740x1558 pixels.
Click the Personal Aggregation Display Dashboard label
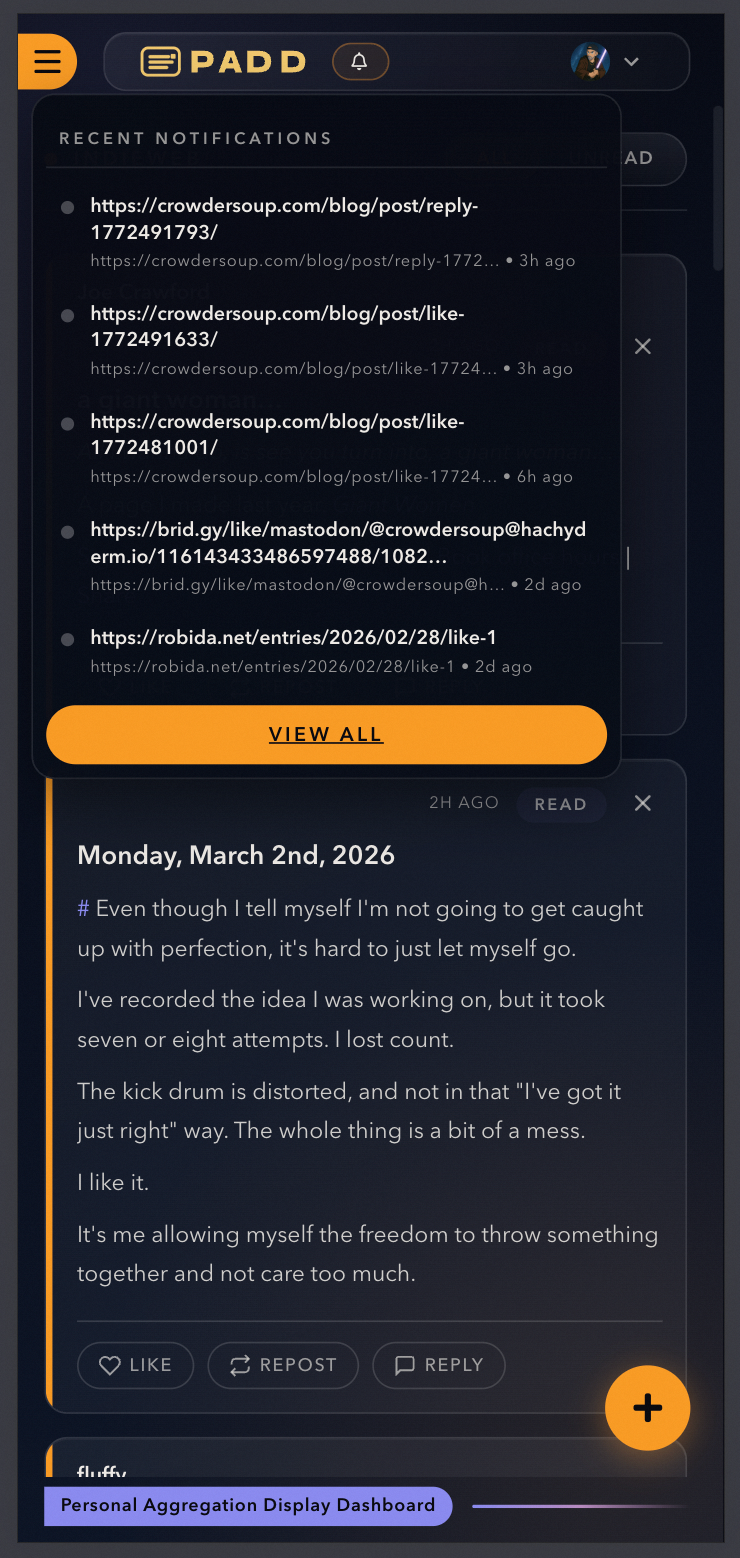pos(248,1505)
